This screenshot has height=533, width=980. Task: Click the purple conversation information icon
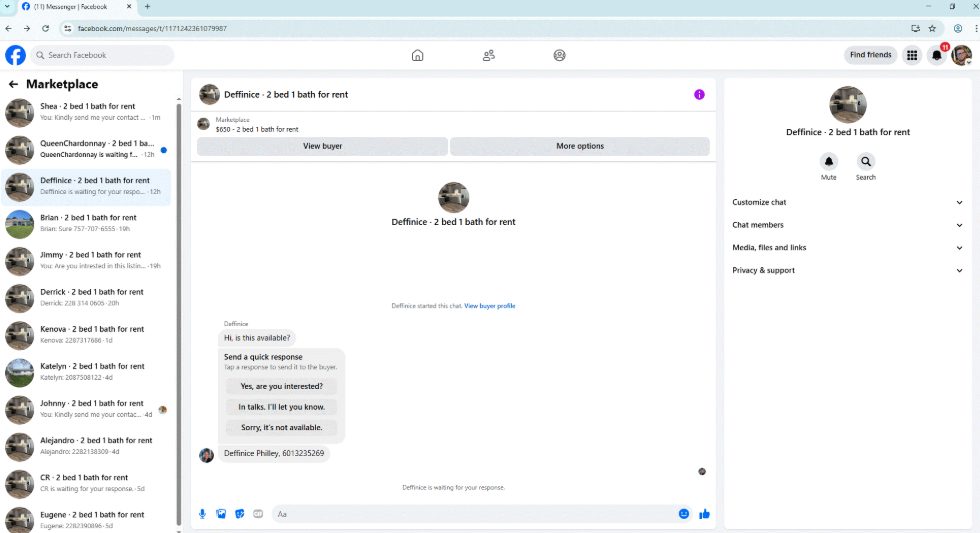[699, 94]
